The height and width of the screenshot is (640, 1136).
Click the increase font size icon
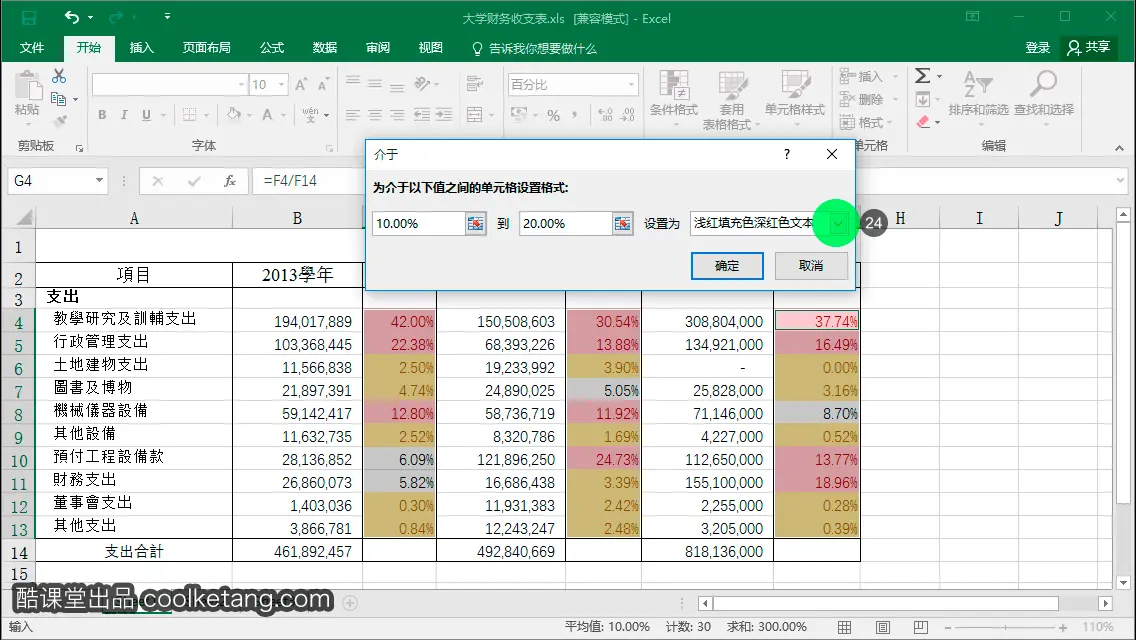(301, 85)
